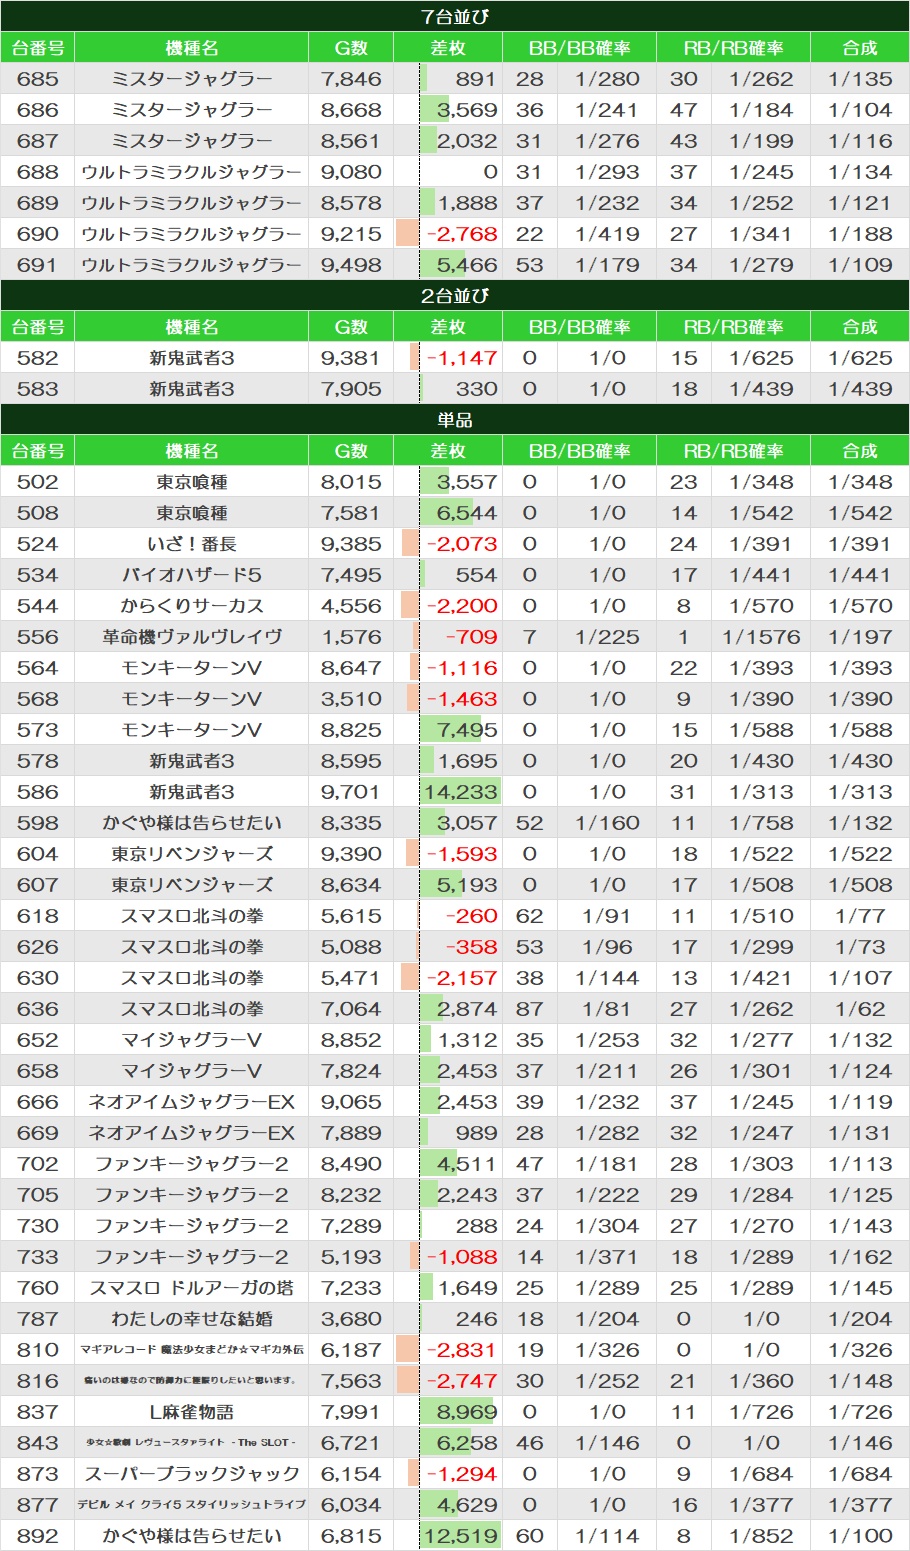The height and width of the screenshot is (1551, 910).
Task: Click 革命機ヴァルヴレイヴ machine name
Action: [191, 637]
